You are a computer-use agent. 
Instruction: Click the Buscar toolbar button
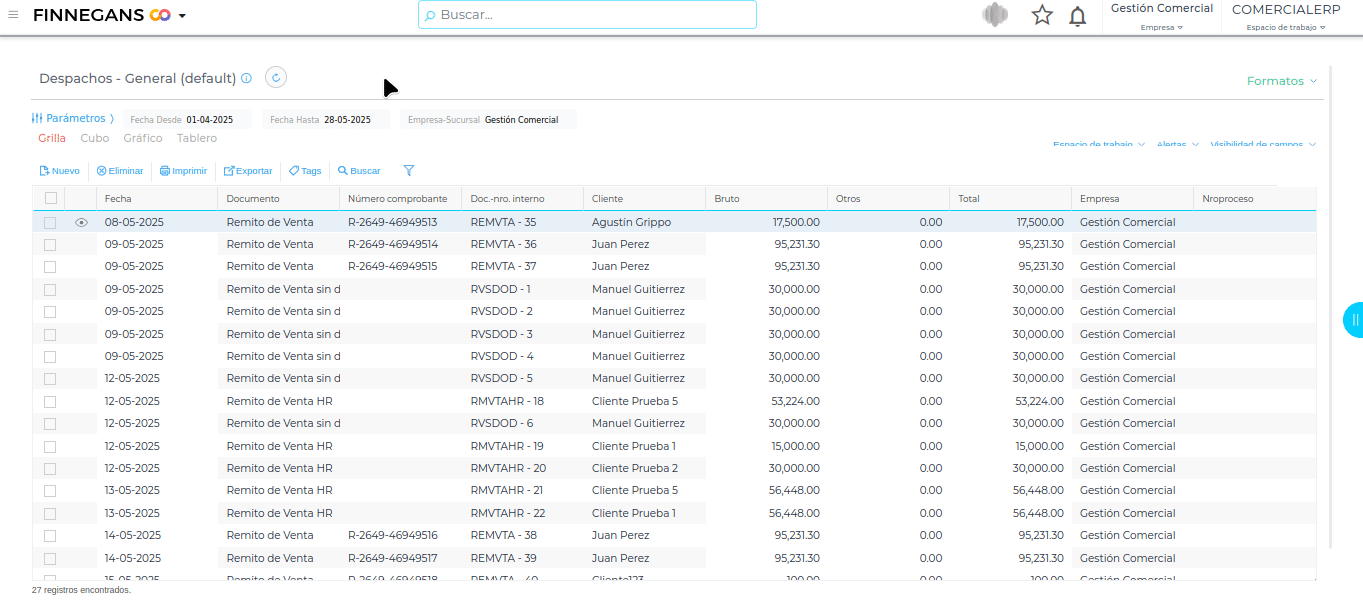click(359, 171)
